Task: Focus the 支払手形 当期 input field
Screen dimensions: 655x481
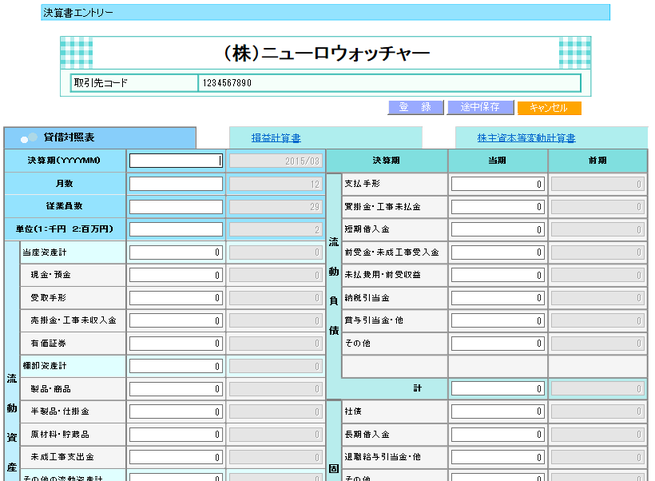Action: click(x=497, y=184)
